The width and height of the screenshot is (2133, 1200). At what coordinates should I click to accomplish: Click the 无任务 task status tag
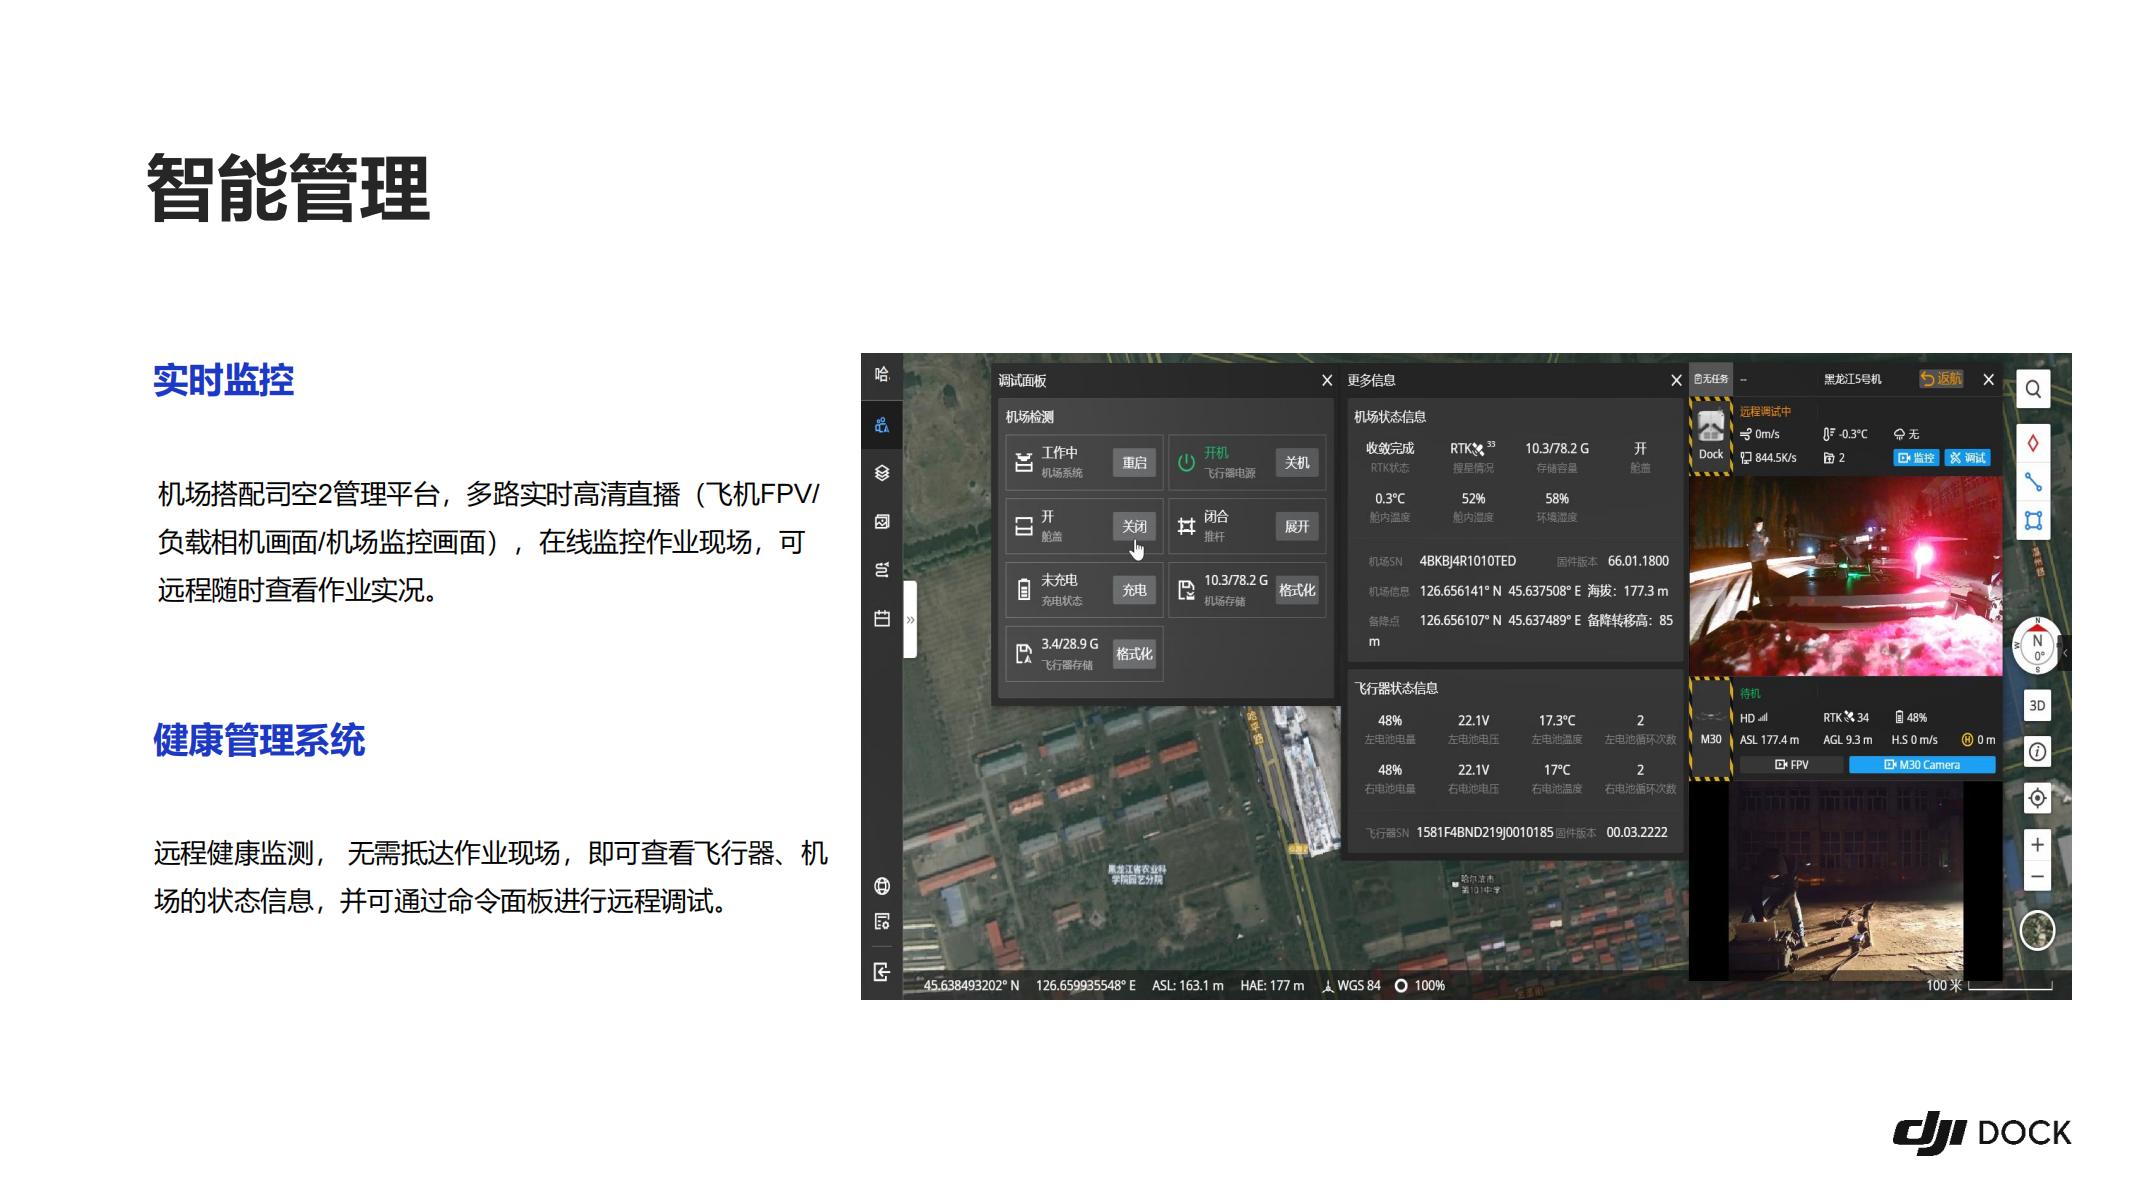pyautogui.click(x=1711, y=379)
